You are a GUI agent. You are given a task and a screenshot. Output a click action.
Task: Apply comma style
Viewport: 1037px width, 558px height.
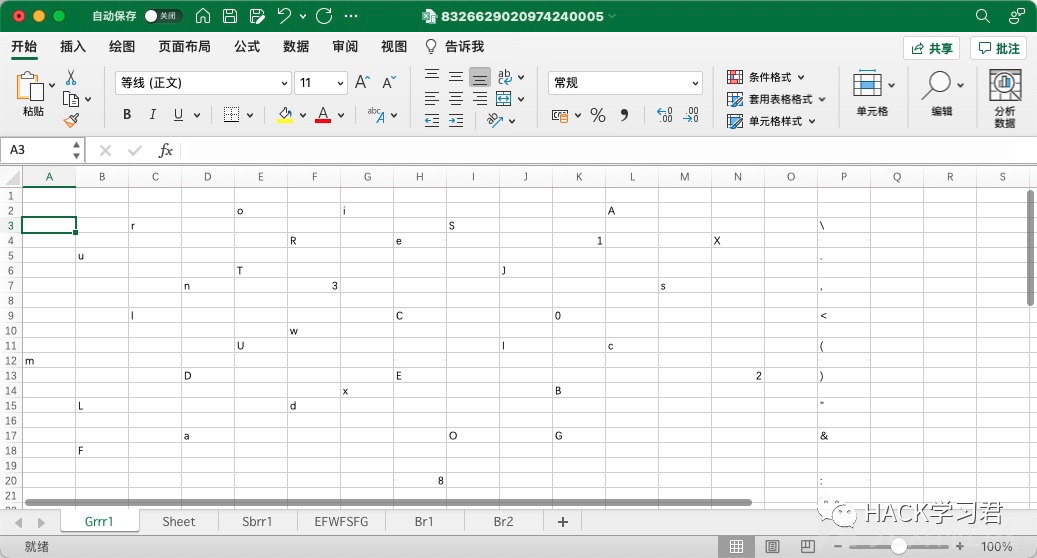[x=624, y=115]
